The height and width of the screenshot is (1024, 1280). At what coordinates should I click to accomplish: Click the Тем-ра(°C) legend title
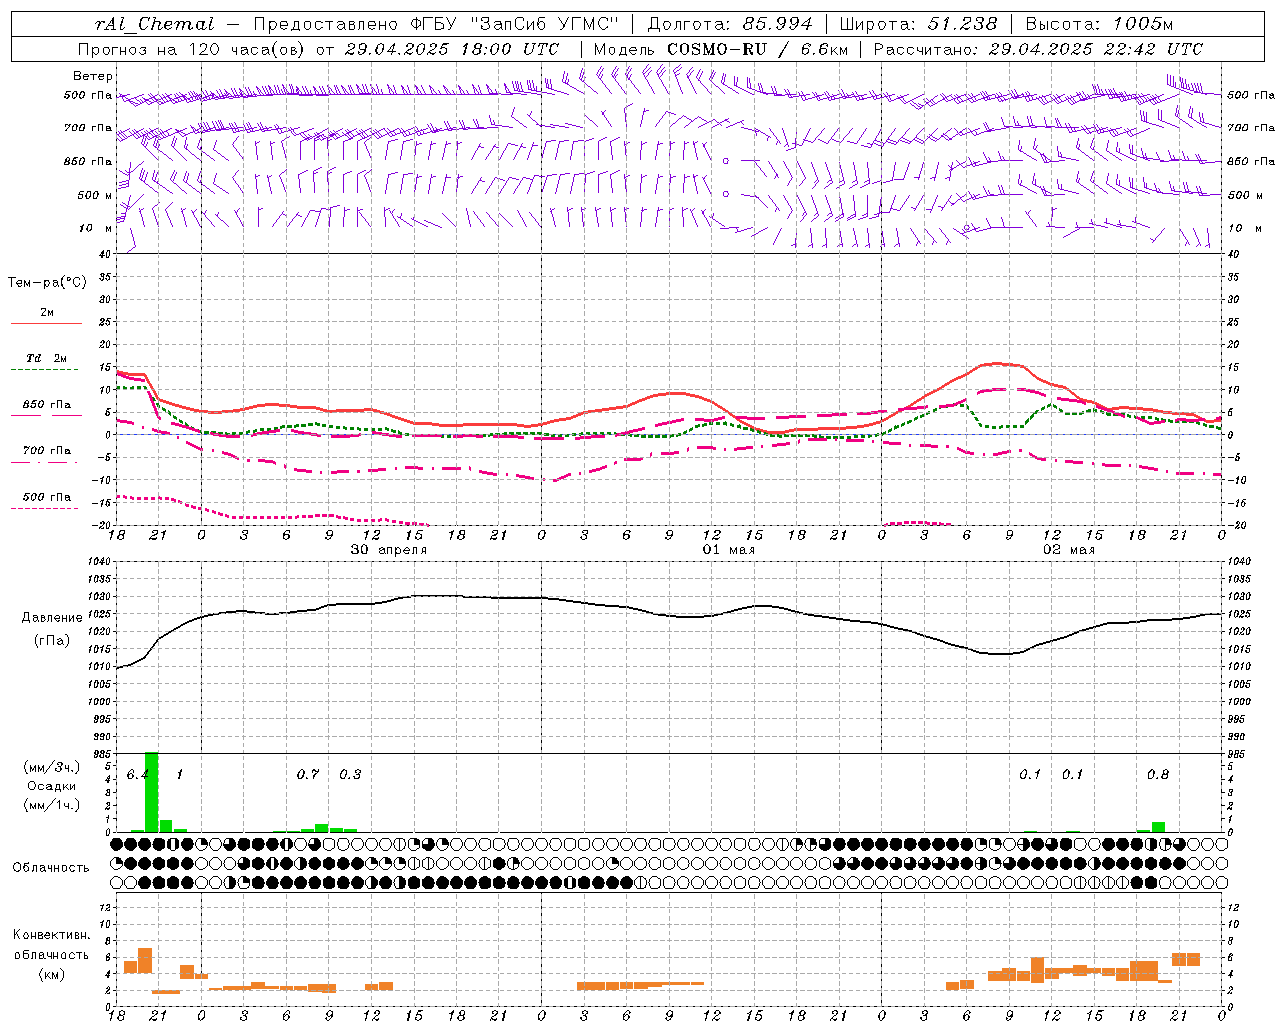tap(47, 282)
